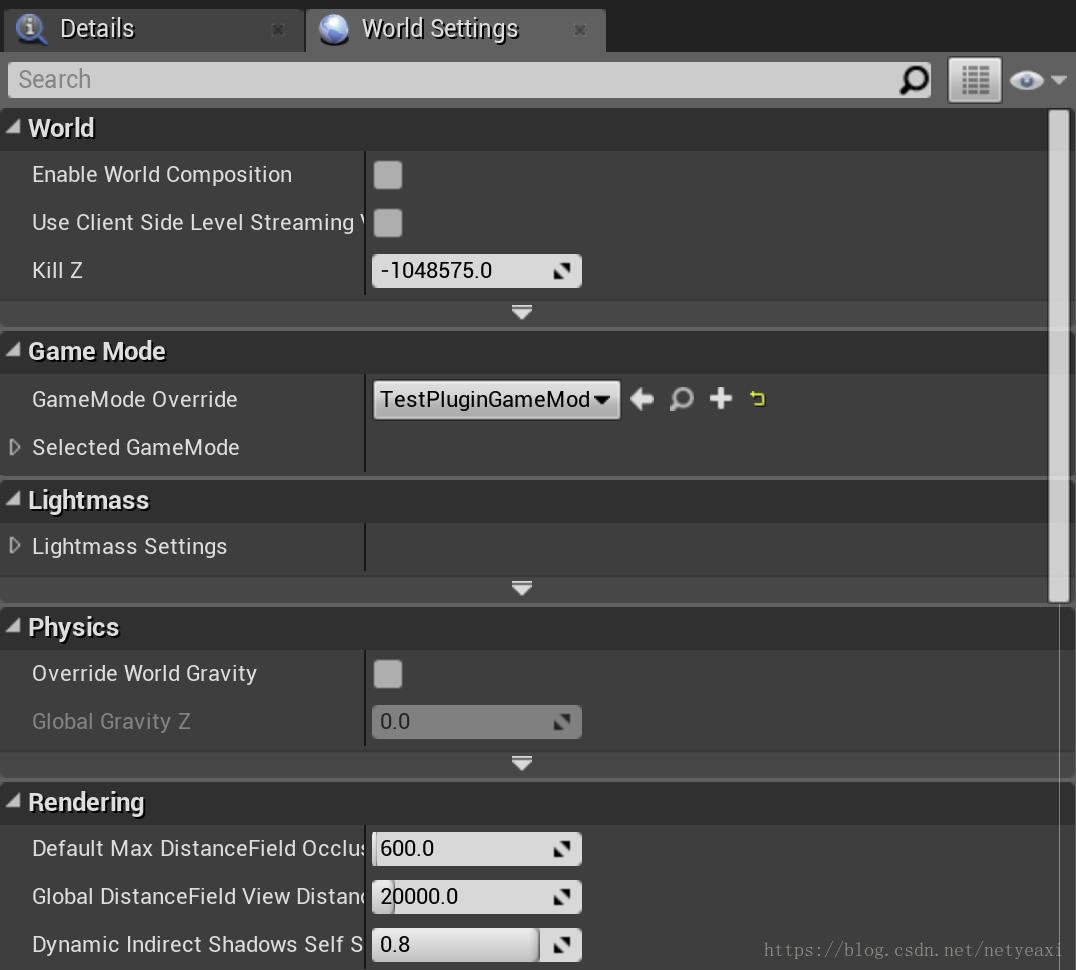Open the eye view options menu
The width and height of the screenshot is (1076, 970).
click(1030, 79)
